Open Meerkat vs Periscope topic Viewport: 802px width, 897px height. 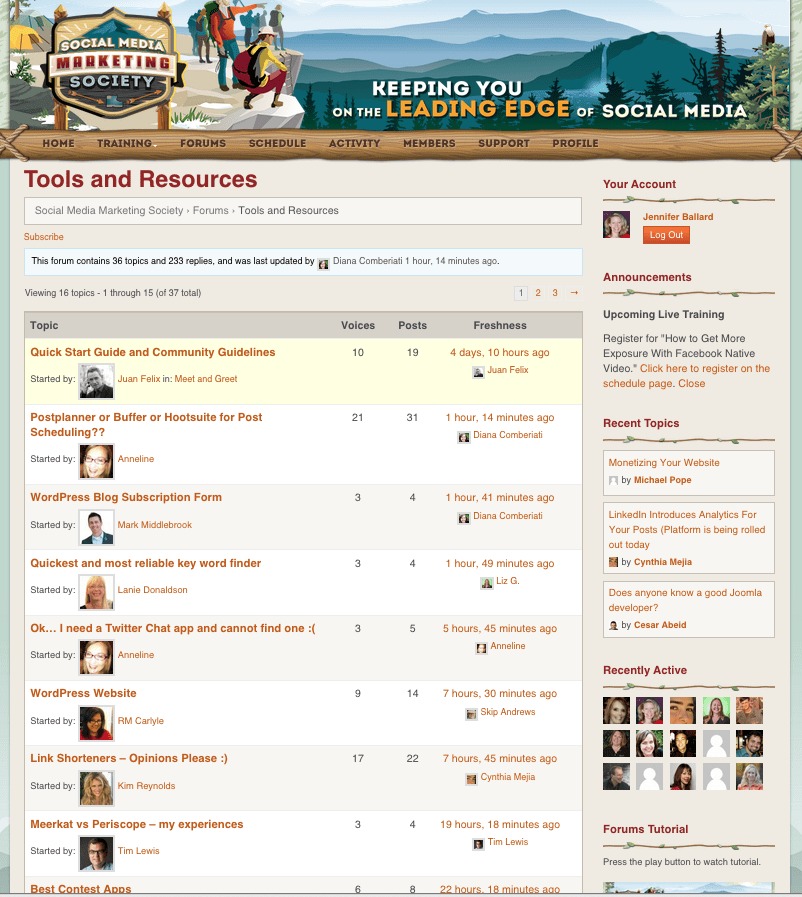[x=137, y=824]
